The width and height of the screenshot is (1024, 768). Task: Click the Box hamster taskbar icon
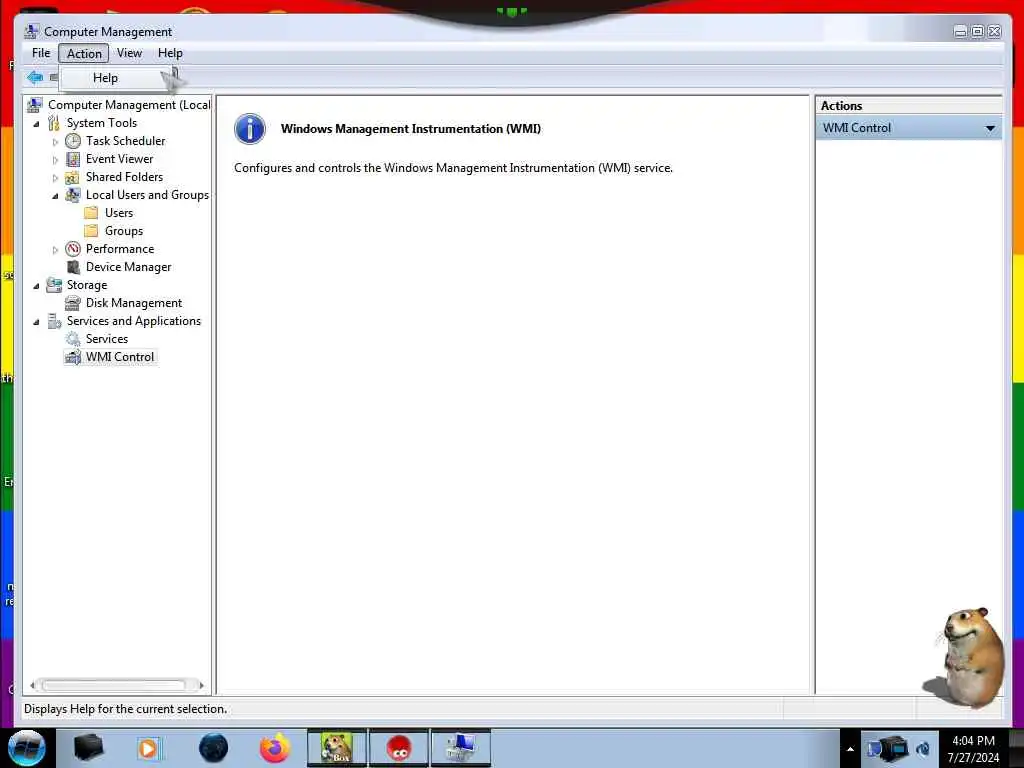(337, 748)
